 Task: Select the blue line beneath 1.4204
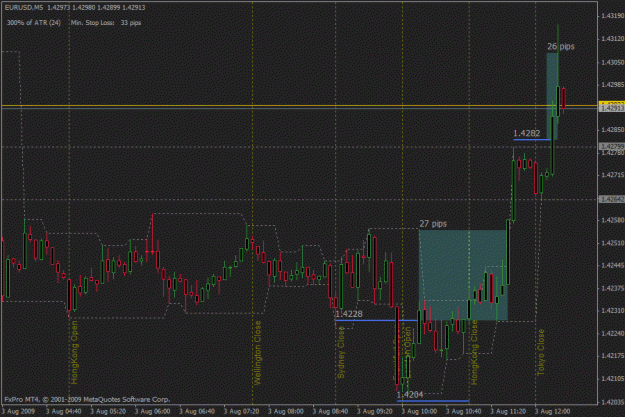coord(433,401)
